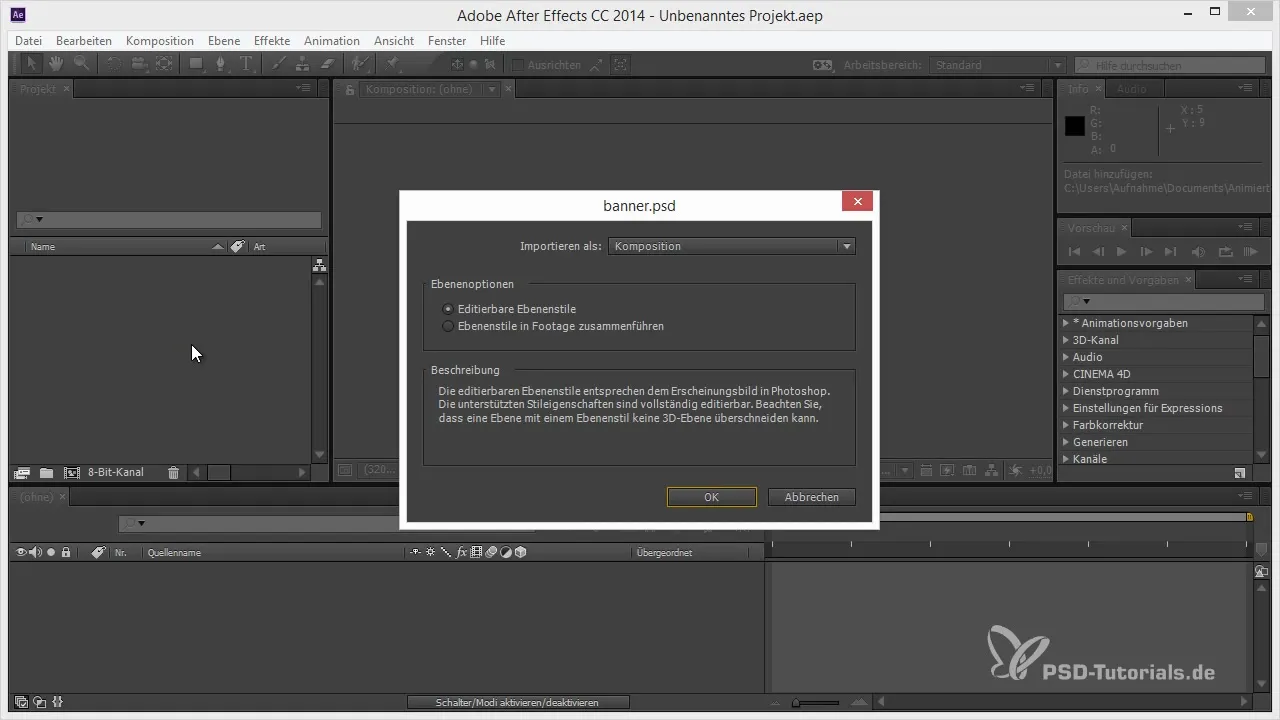Select the Rectangle shape tool
This screenshot has width=1280, height=720.
196,65
